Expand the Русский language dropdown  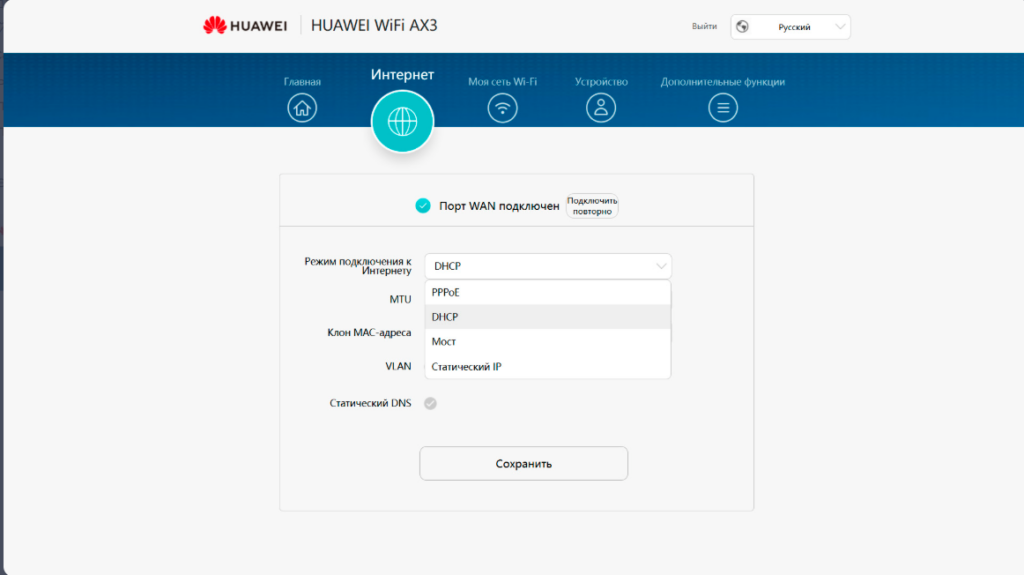[839, 27]
